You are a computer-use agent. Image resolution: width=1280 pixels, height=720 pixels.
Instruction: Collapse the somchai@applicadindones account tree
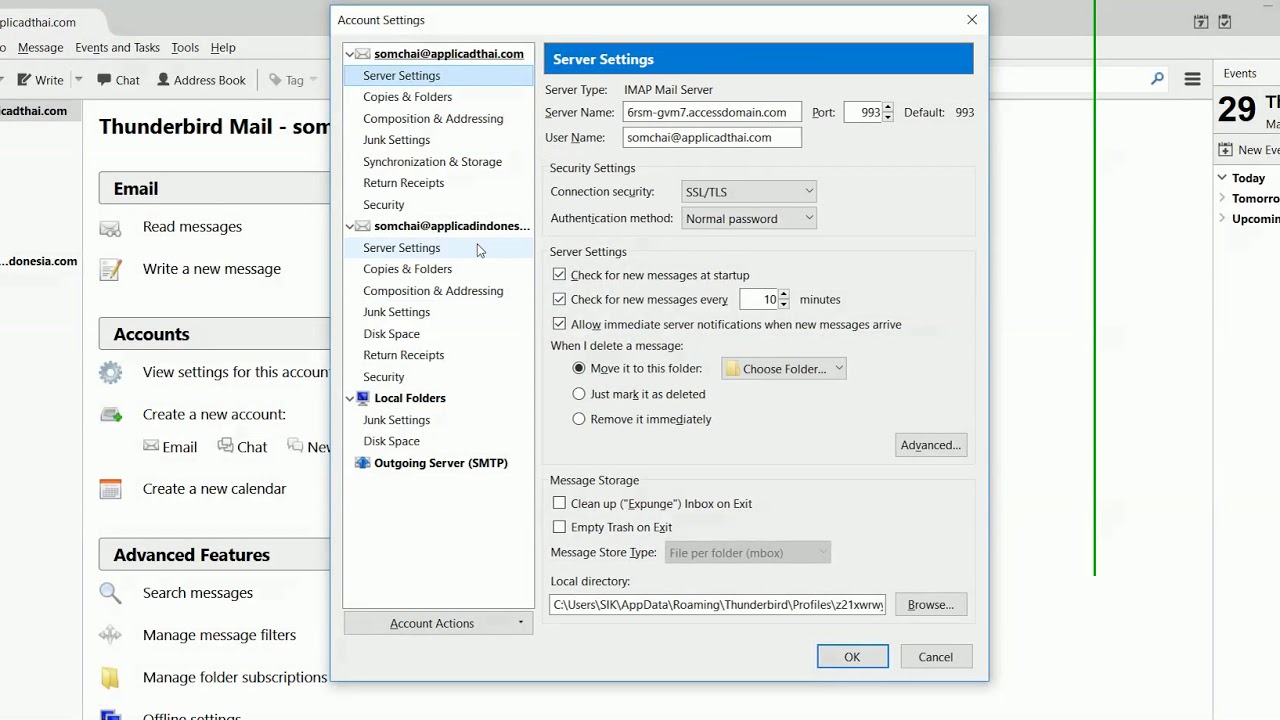tap(350, 226)
